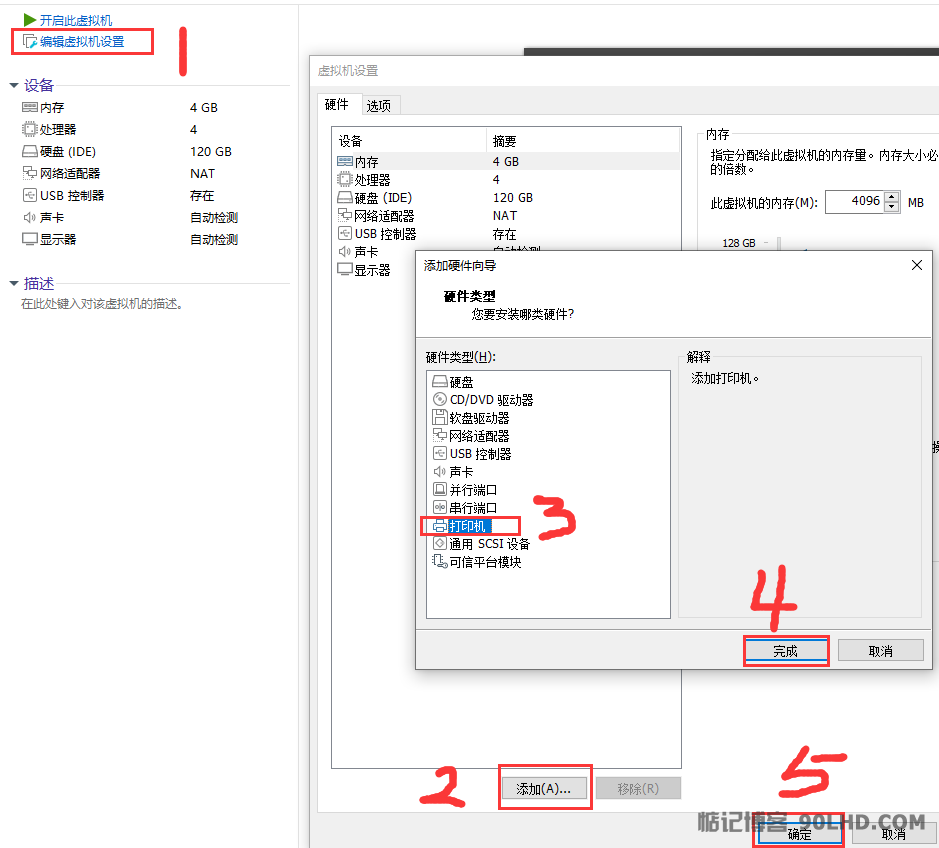Choose 网络适配器 icon in wizard list
Viewport: 939px width, 848px height.
click(x=440, y=435)
